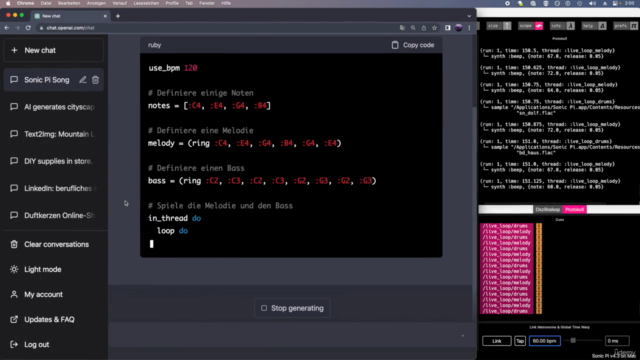Open the Bearbeiten menu

[69, 3]
